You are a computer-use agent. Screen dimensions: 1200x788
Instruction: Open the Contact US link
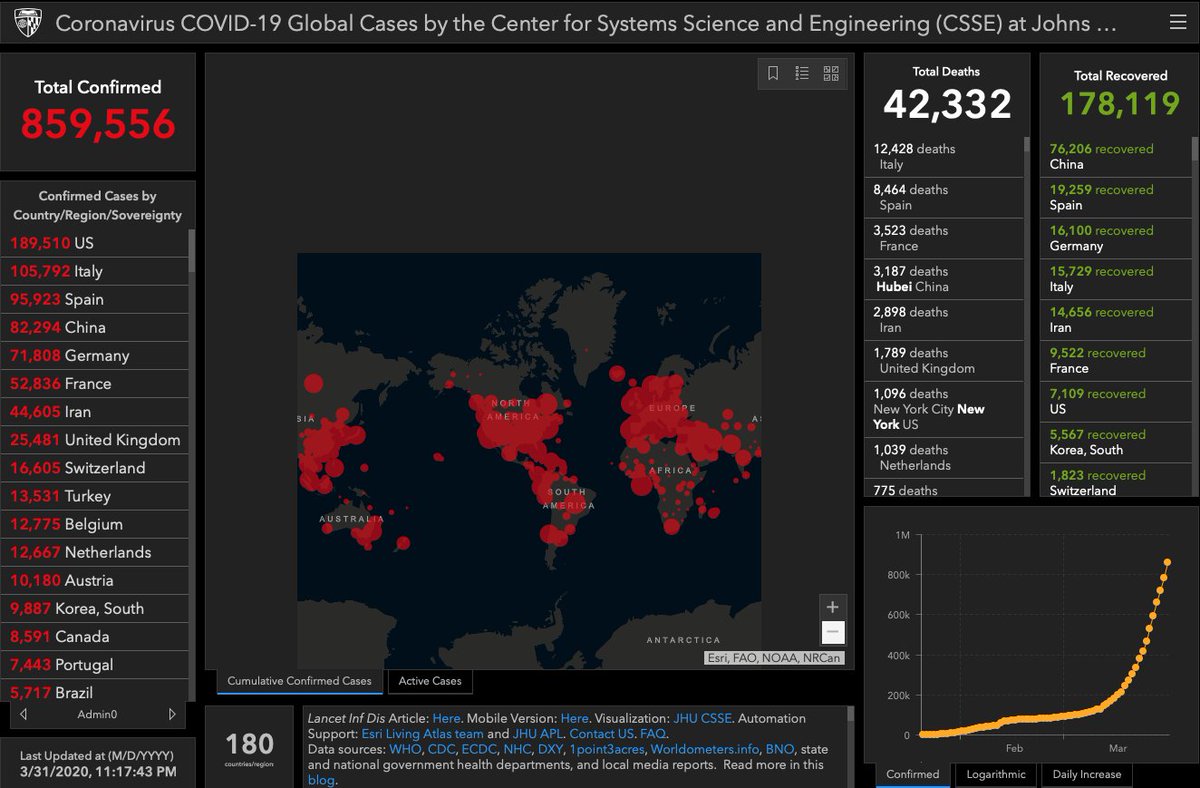(x=602, y=733)
